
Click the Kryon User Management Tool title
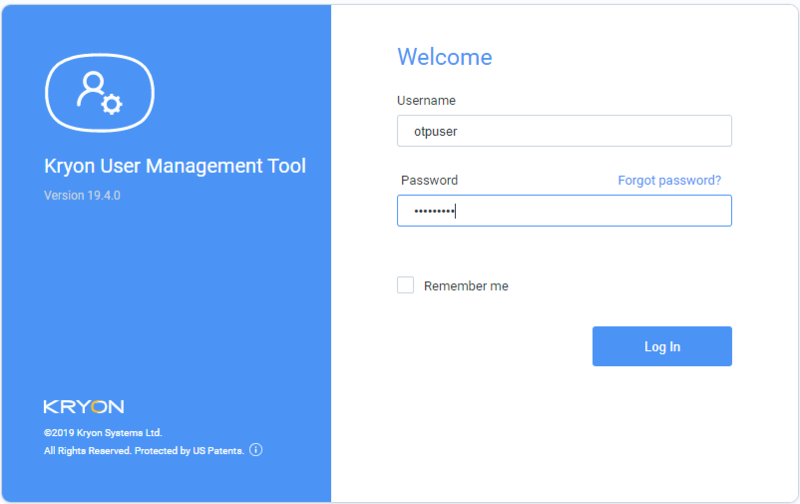pyautogui.click(x=175, y=166)
